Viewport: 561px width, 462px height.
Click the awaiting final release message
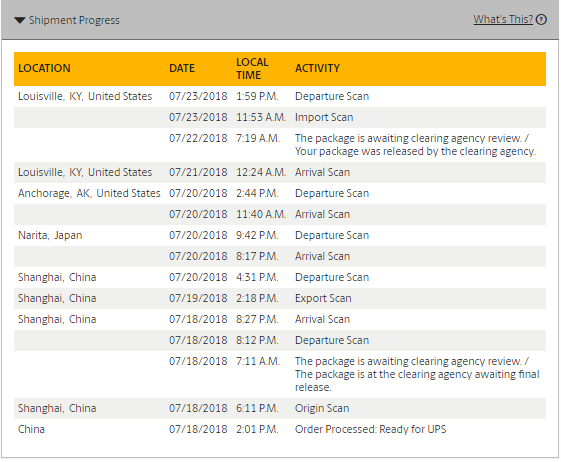tap(417, 381)
